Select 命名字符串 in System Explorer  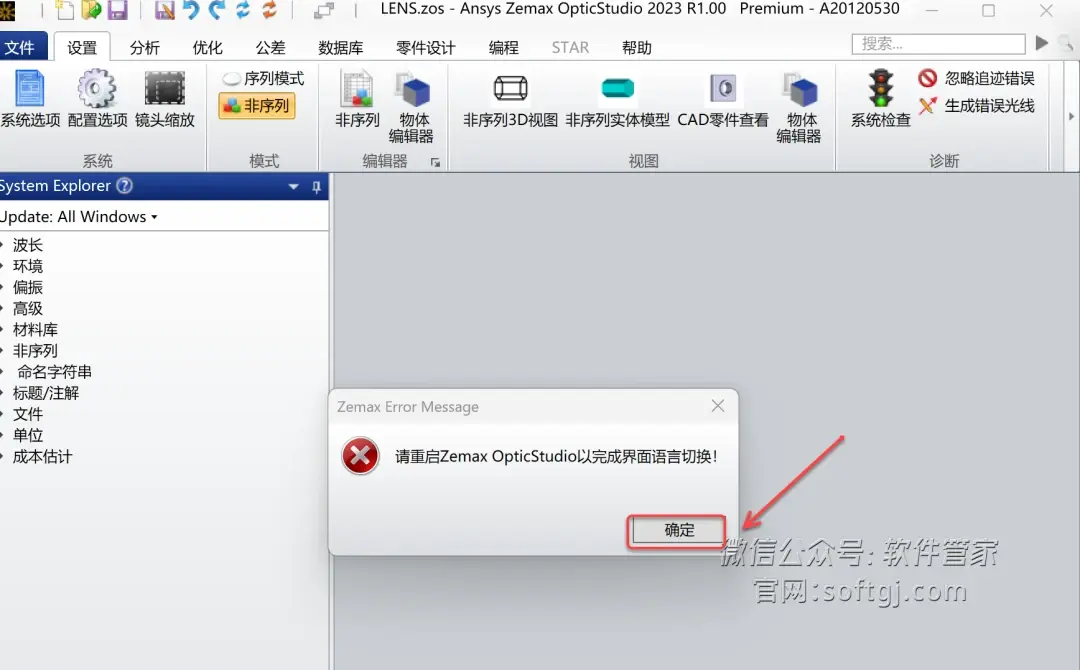54,372
